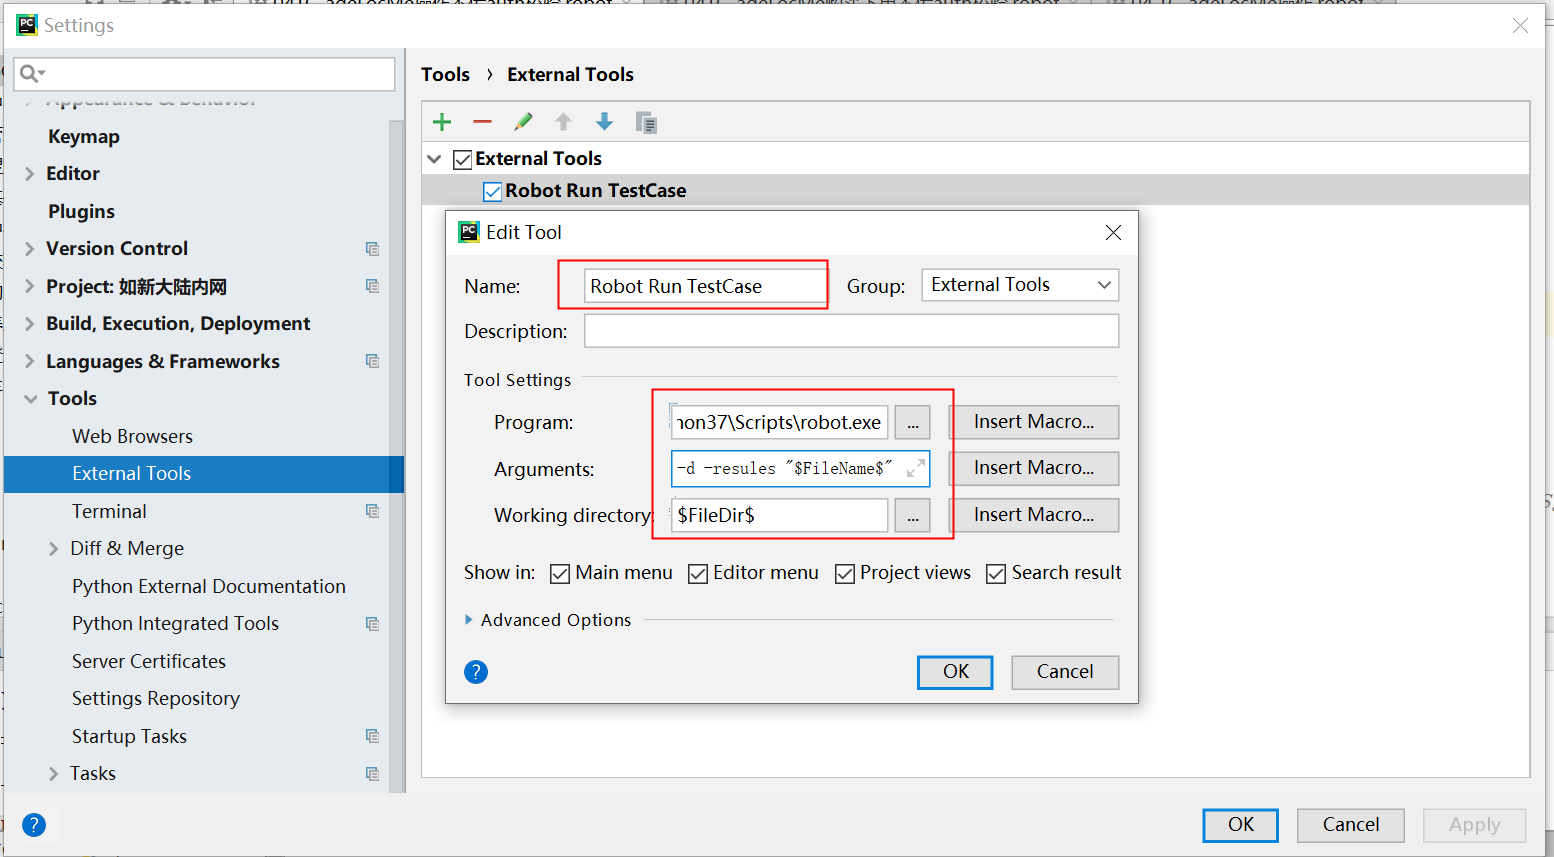The width and height of the screenshot is (1554, 857).
Task: Uncheck Project views option
Action: pos(845,573)
